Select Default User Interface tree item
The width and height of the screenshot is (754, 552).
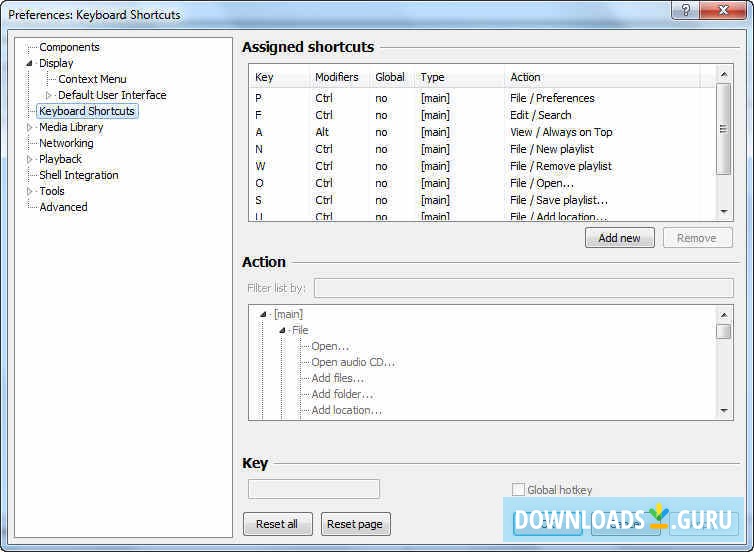[x=112, y=95]
